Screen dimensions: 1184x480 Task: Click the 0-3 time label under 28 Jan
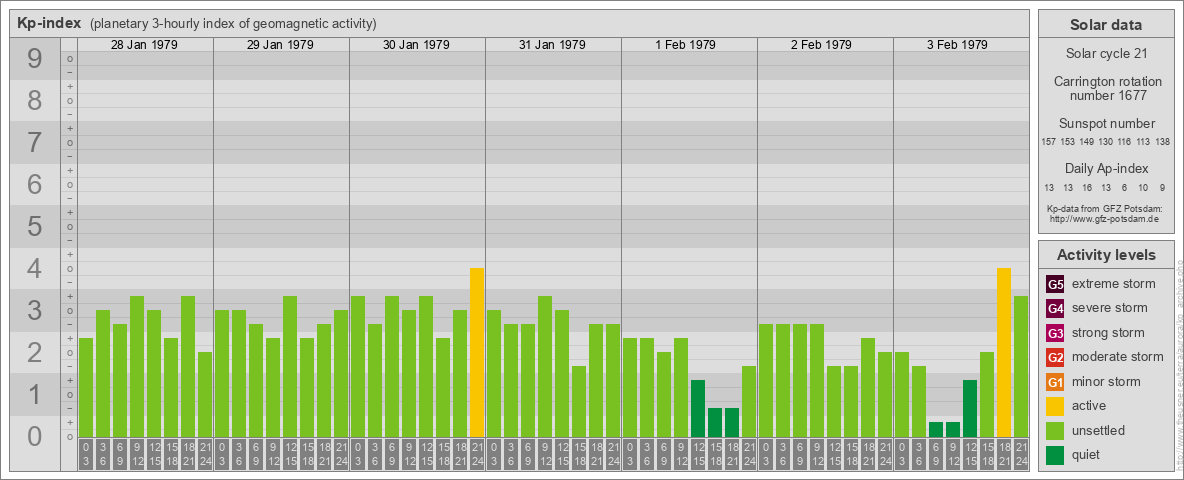coord(86,455)
